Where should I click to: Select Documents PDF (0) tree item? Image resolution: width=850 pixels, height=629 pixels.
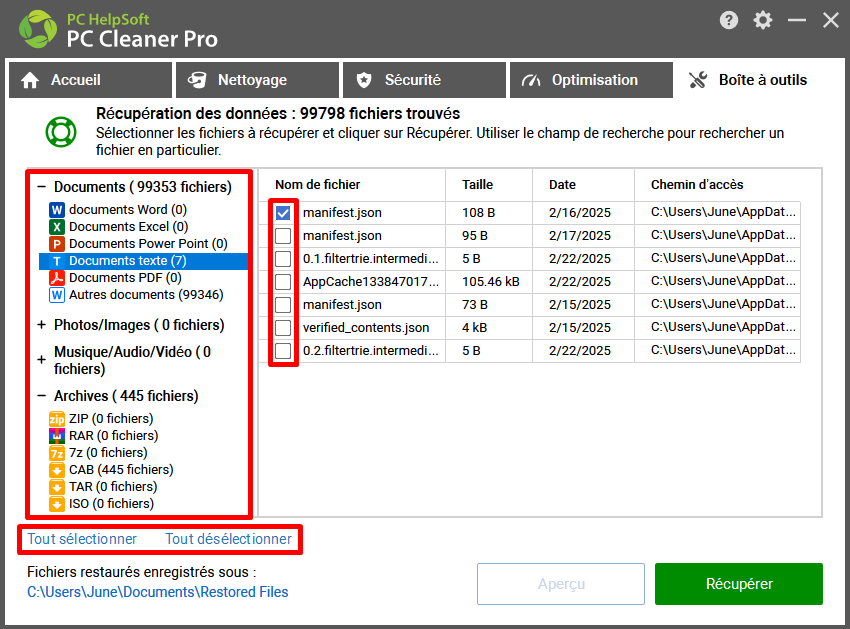[125, 278]
